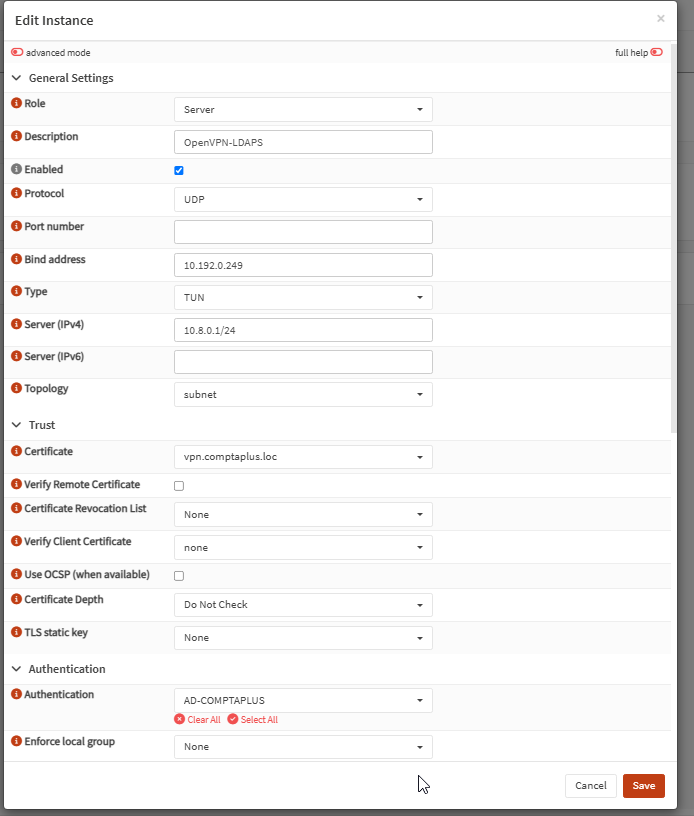Click the info icon beside Enforce local group
The width and height of the screenshot is (694, 816).
(x=17, y=741)
